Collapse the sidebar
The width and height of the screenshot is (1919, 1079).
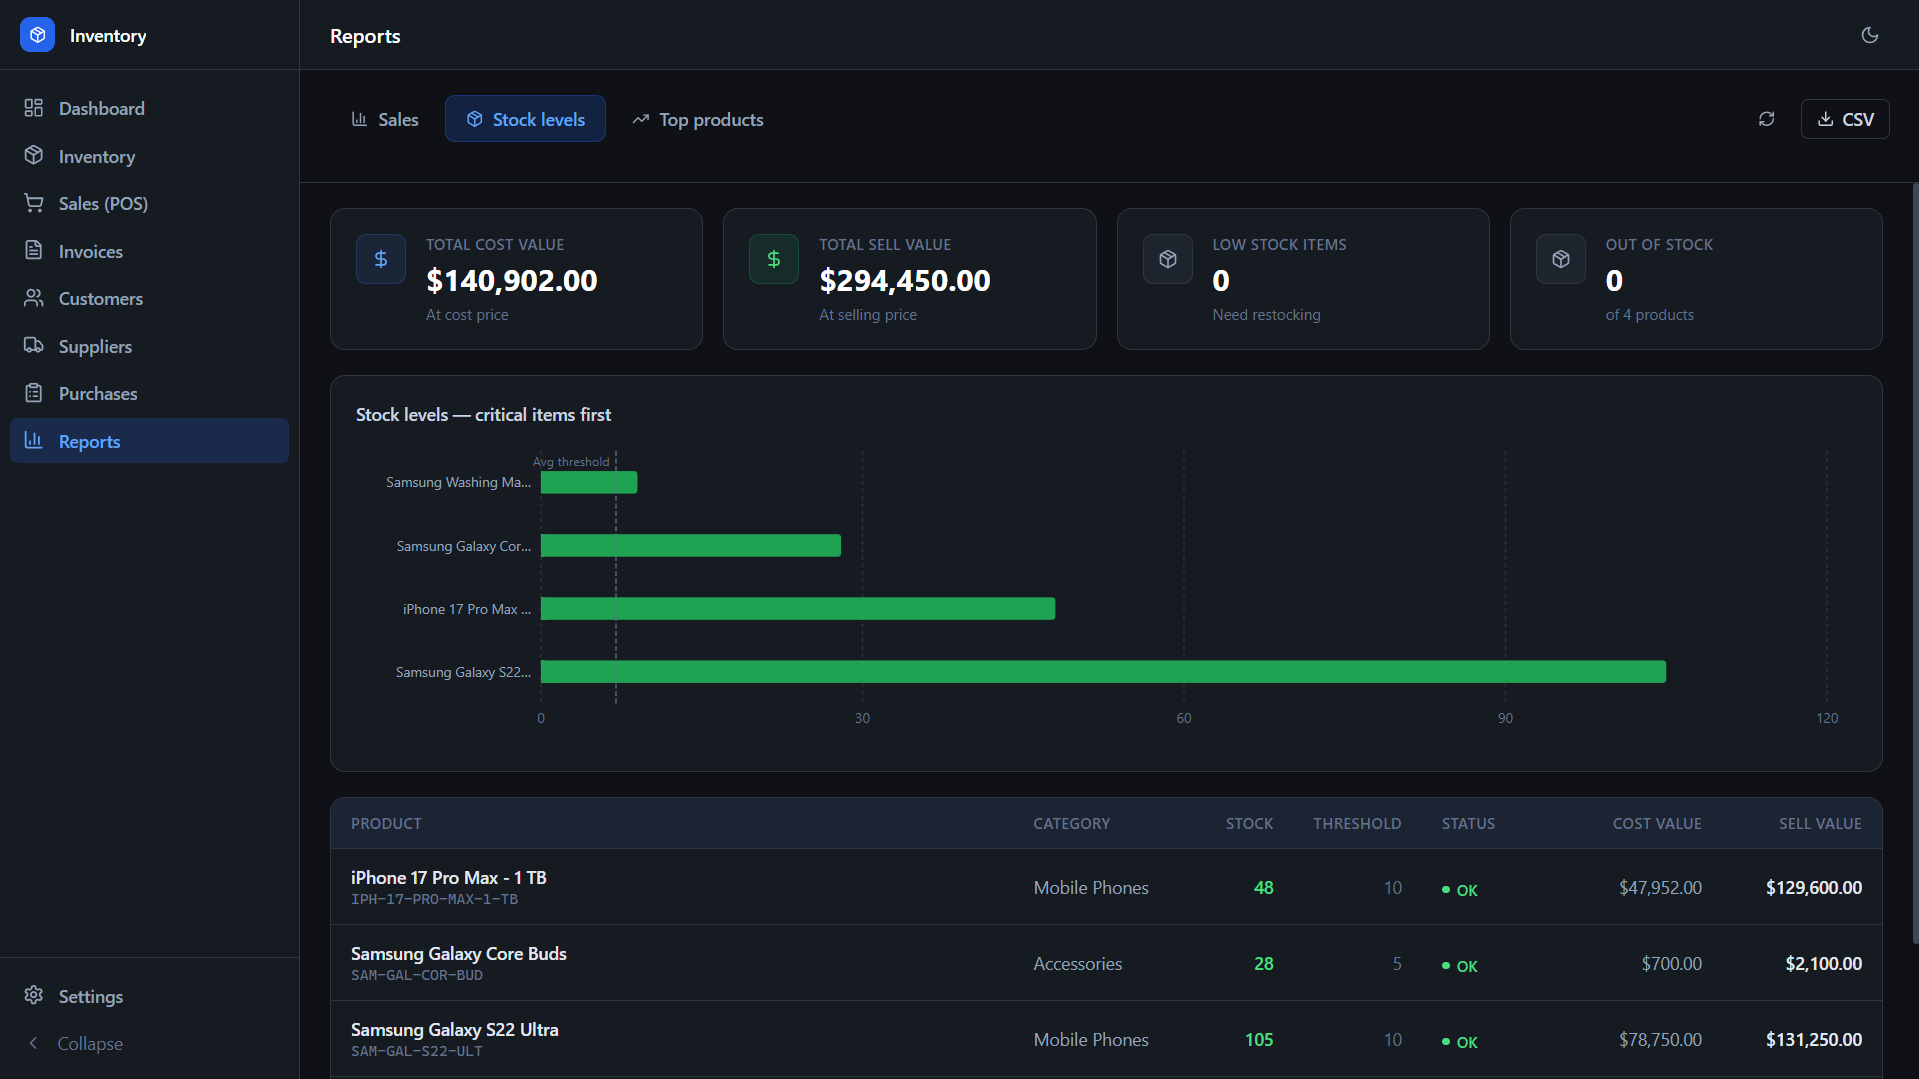tap(149, 1043)
